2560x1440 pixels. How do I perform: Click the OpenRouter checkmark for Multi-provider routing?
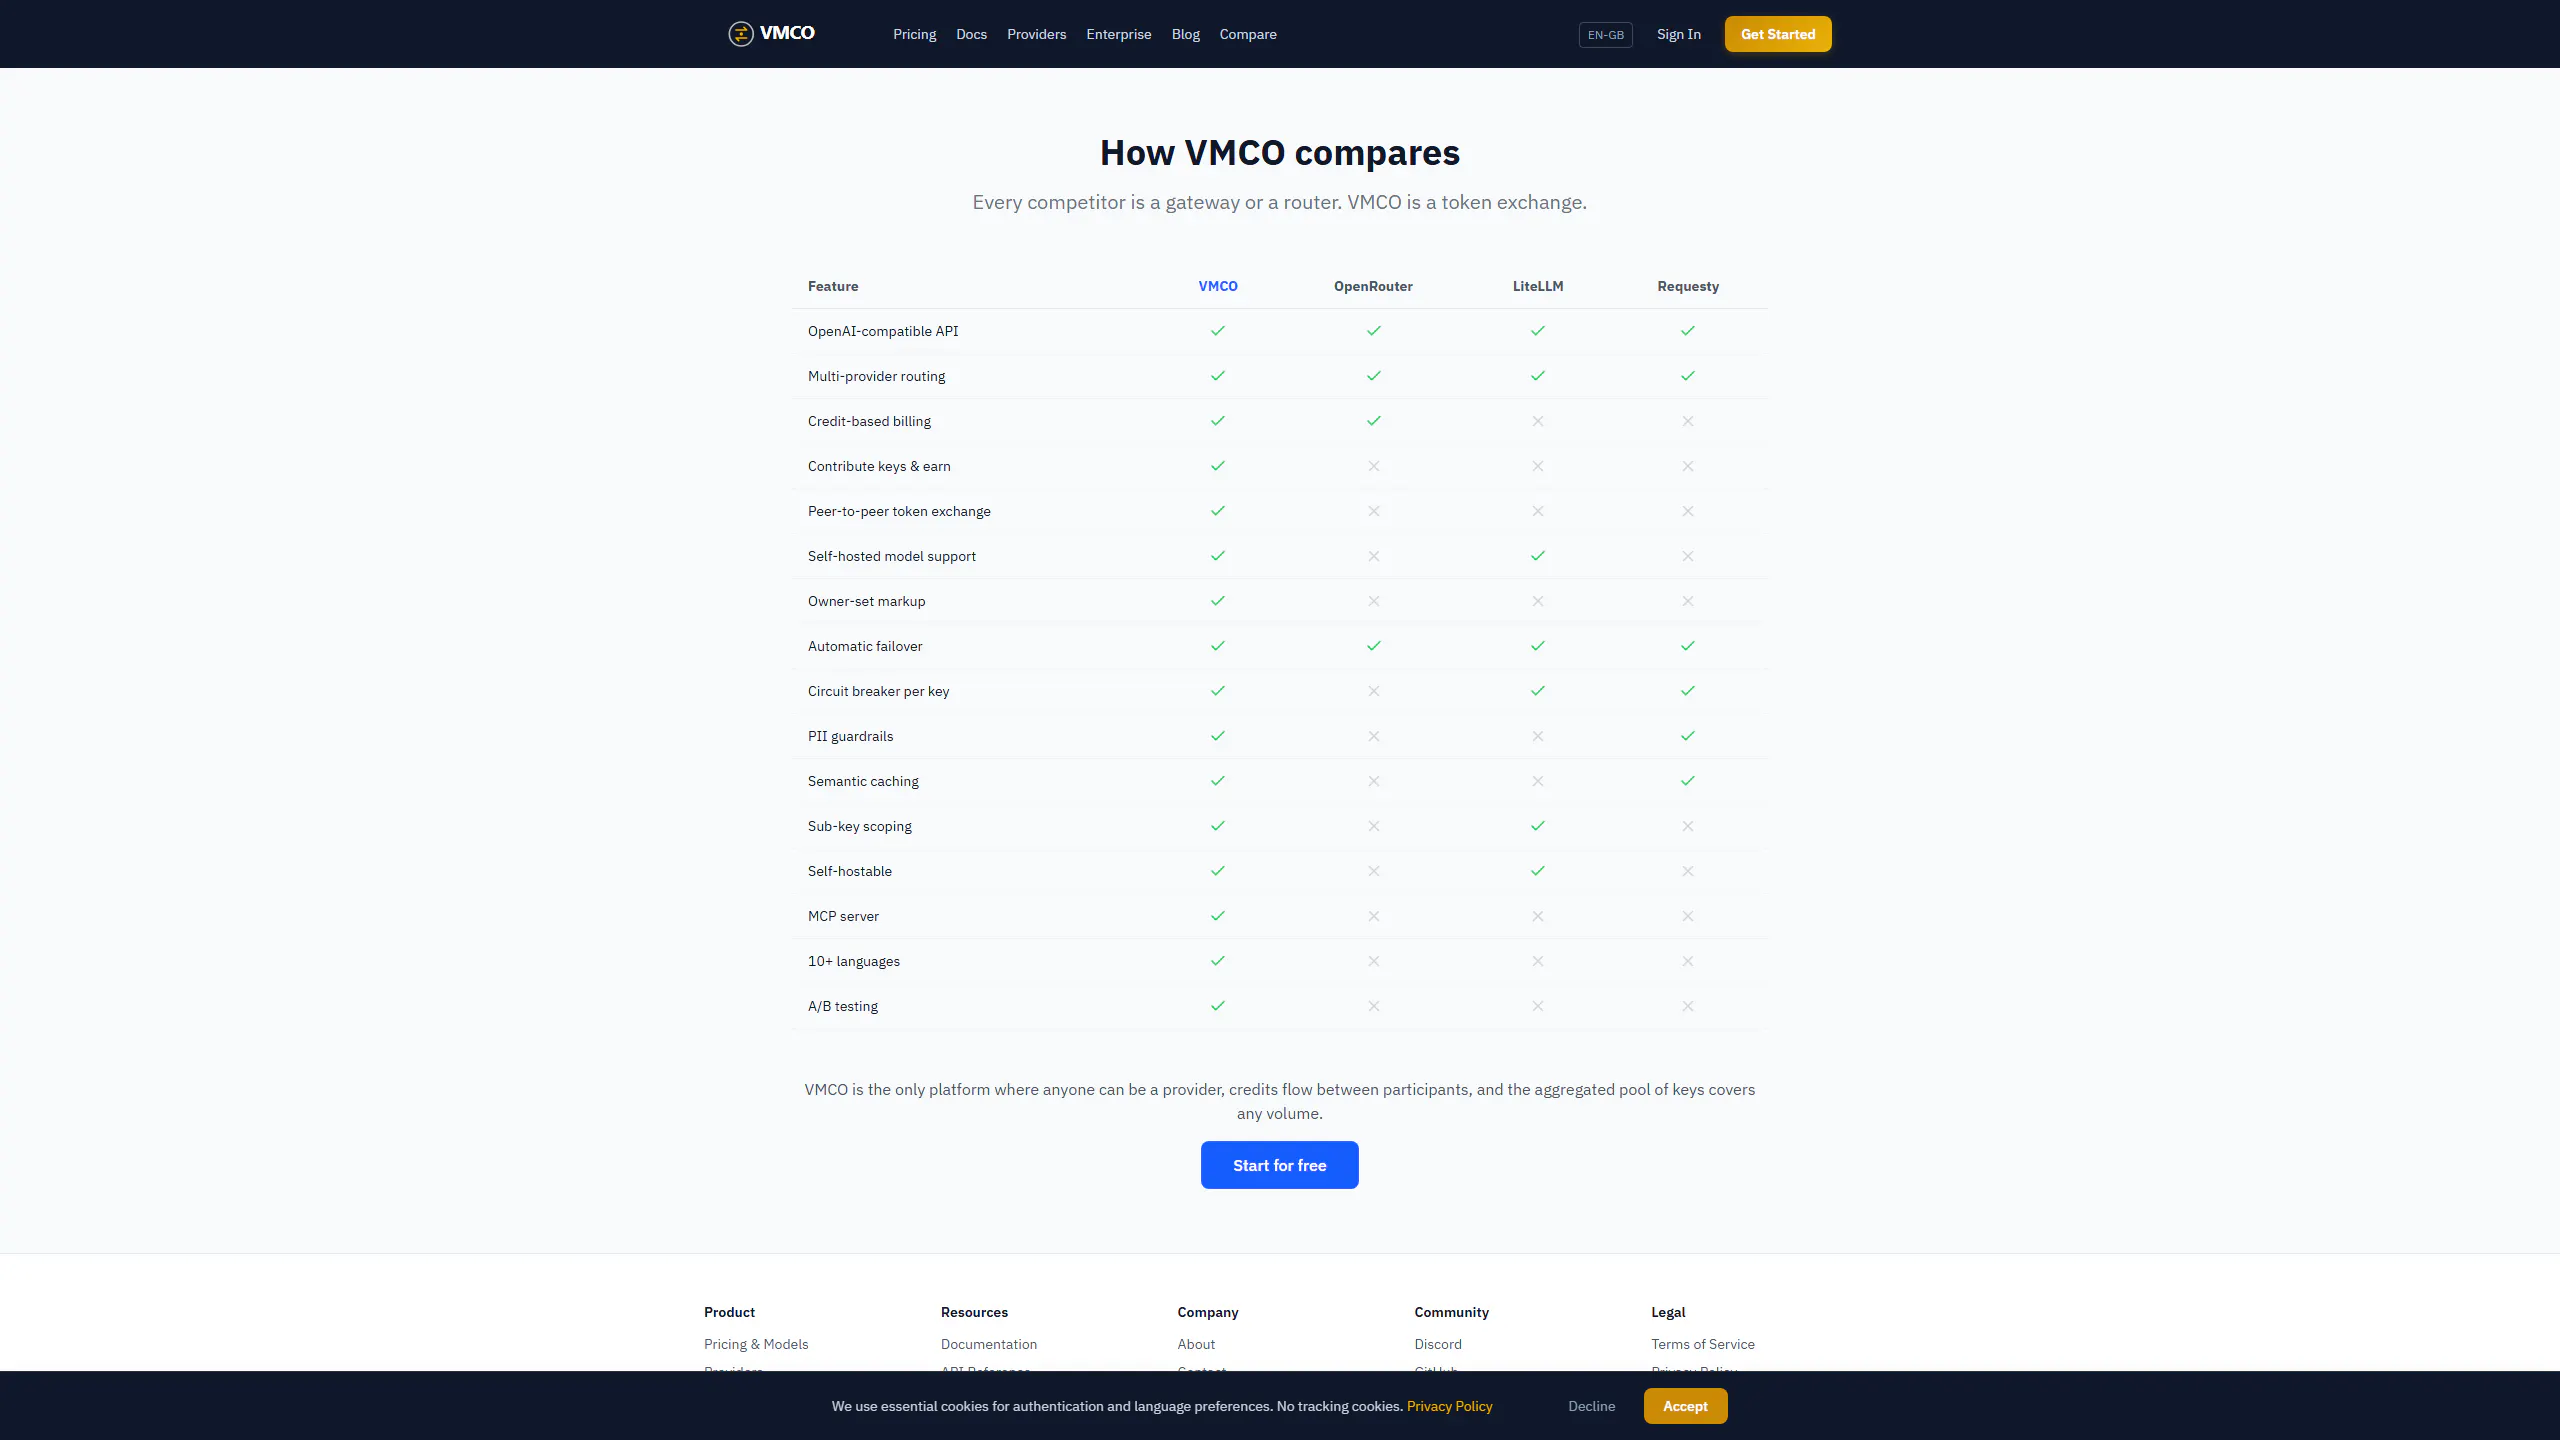pyautogui.click(x=1374, y=376)
